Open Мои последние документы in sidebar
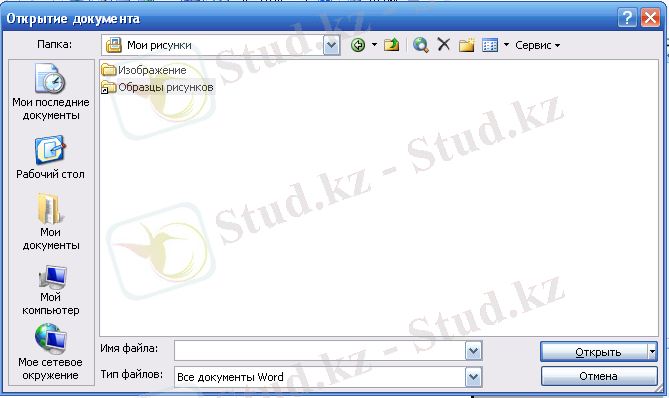 [x=51, y=92]
